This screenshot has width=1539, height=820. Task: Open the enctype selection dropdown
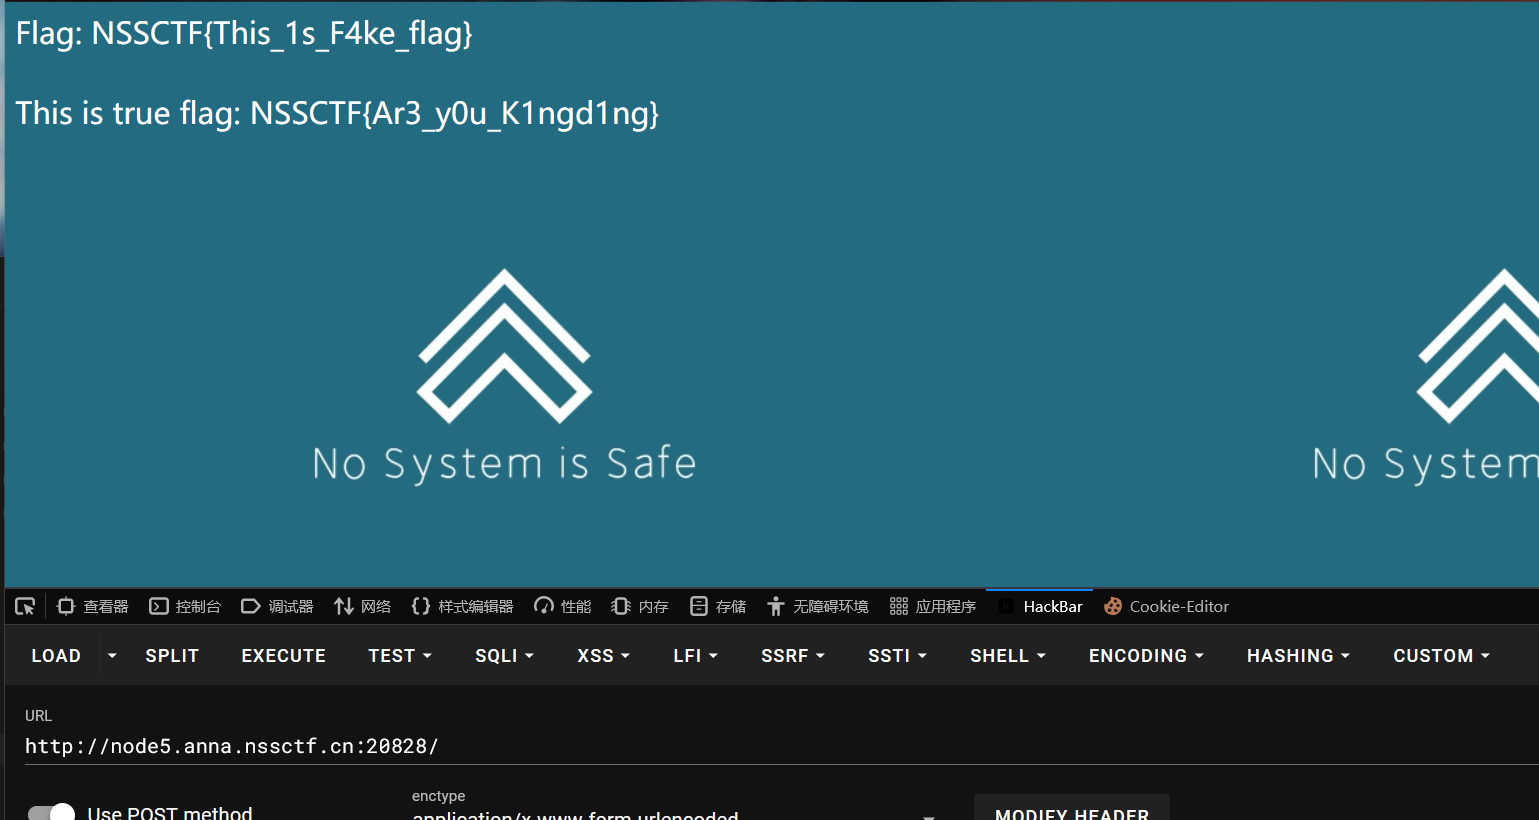point(675,814)
